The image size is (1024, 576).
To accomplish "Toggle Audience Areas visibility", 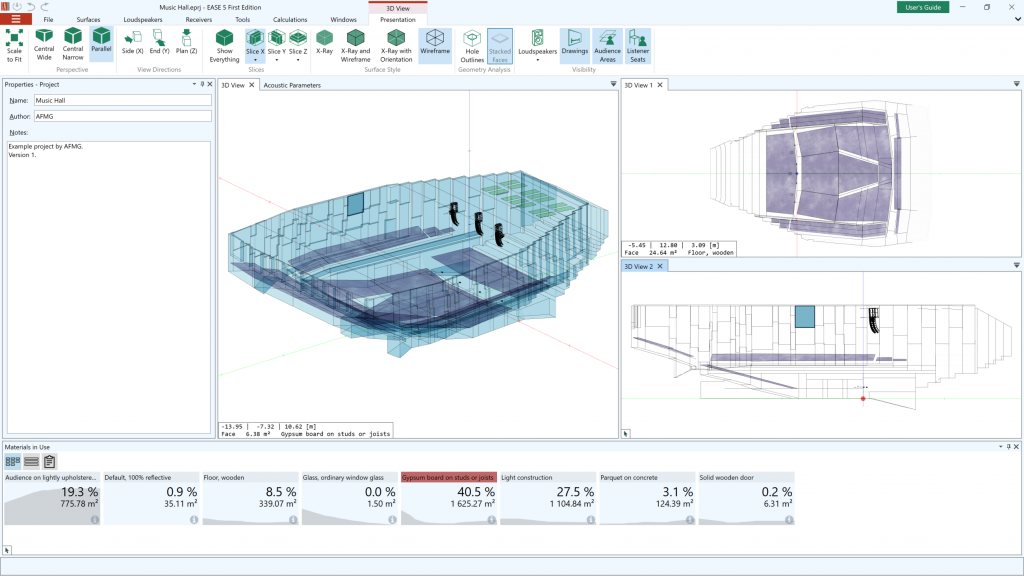I will [607, 46].
